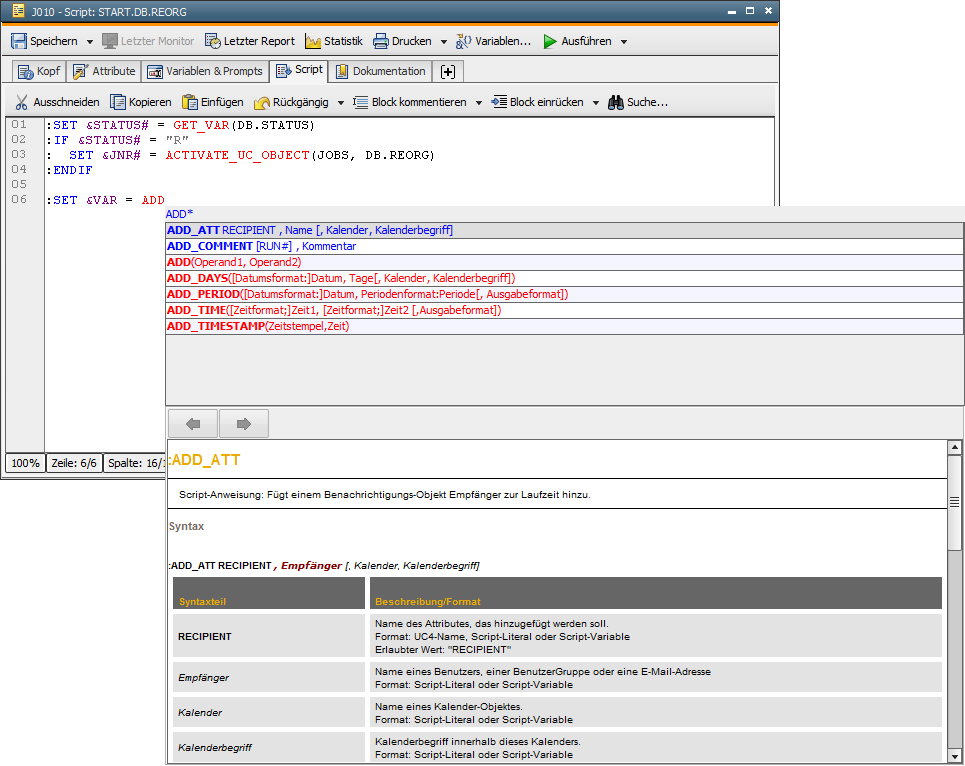965x766 pixels.
Task: Open the Block kommentieren dropdown arrow
Action: (x=478, y=103)
